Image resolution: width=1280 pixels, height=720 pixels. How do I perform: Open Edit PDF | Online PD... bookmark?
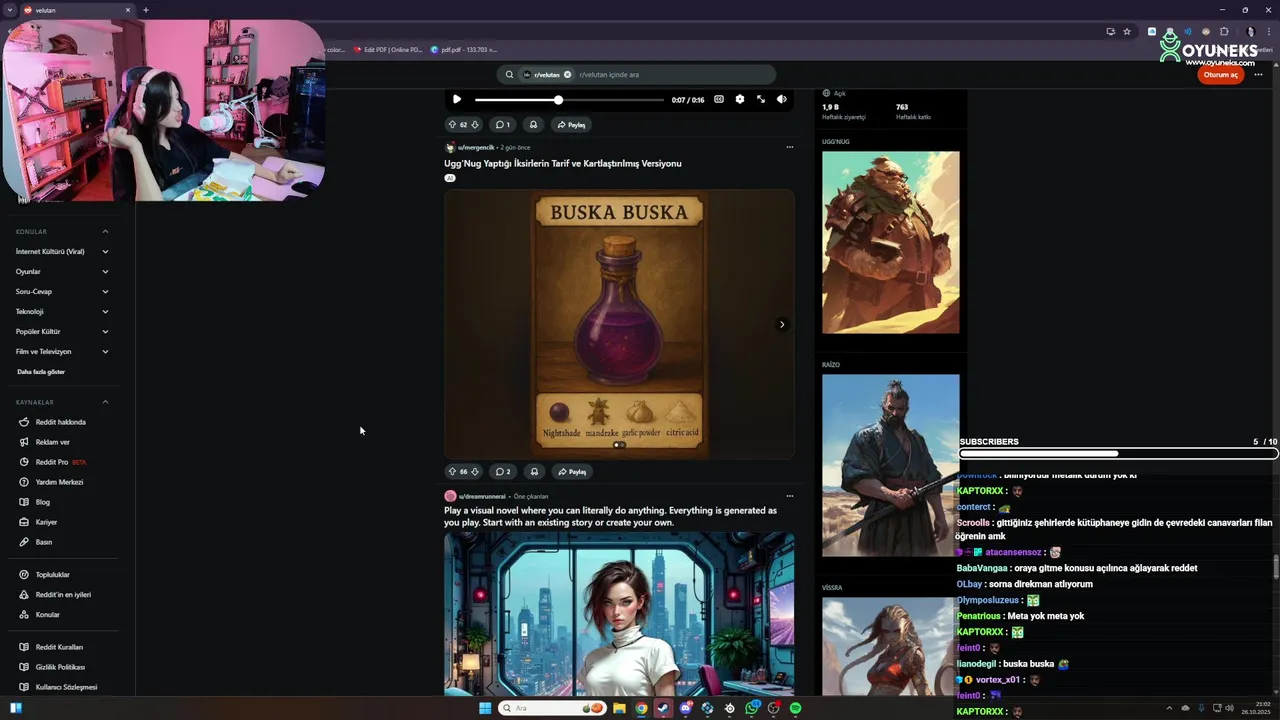click(388, 49)
